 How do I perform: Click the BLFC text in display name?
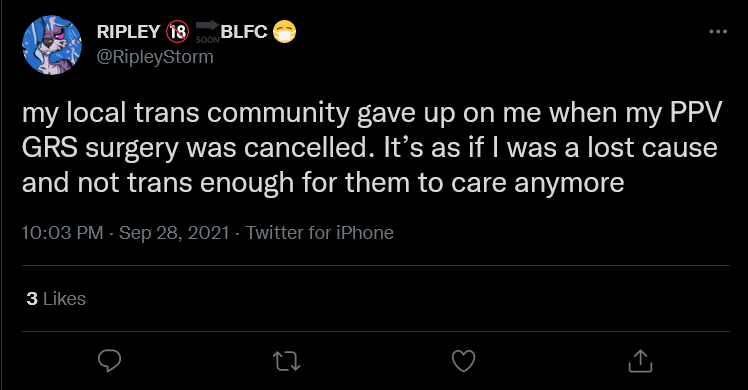(x=244, y=32)
